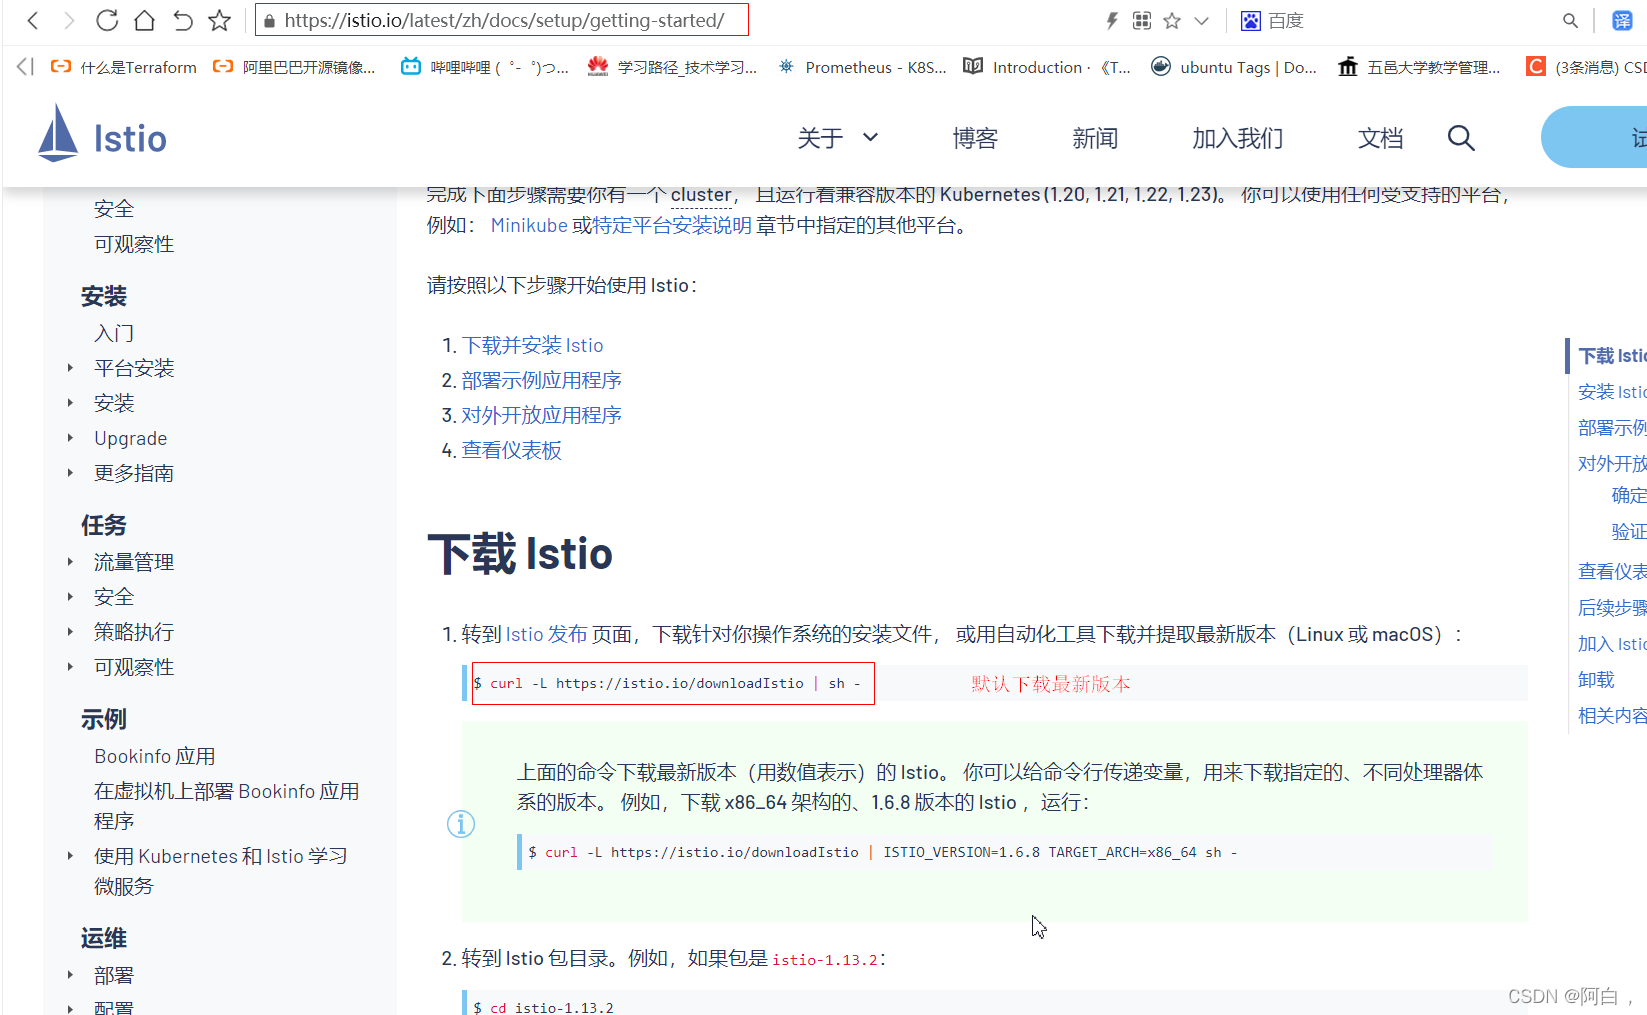
Task: Open 文档 navigation item
Action: (x=1380, y=138)
